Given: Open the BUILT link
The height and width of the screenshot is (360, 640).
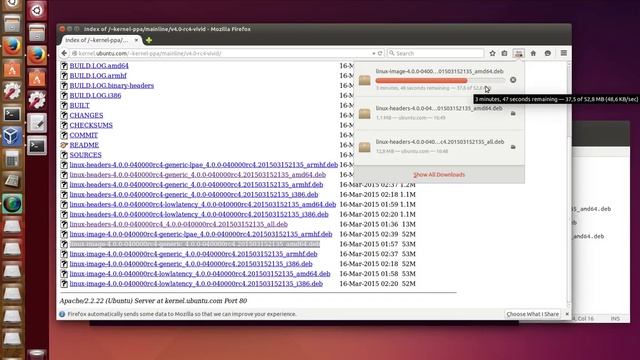Looking at the screenshot, I should [x=79, y=105].
